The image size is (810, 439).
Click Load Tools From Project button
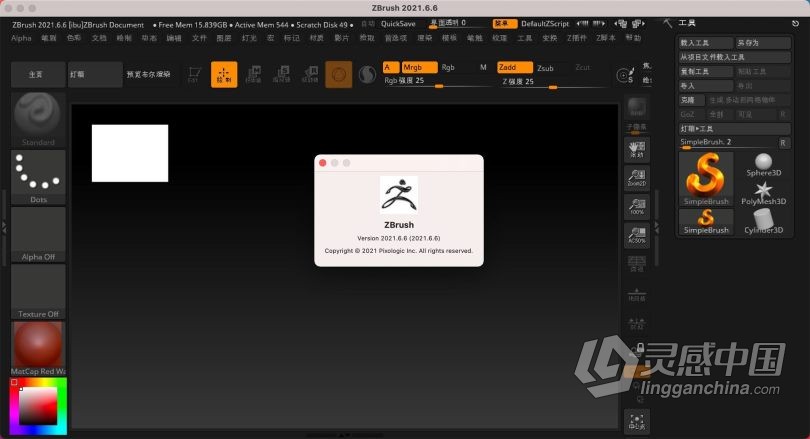735,57
